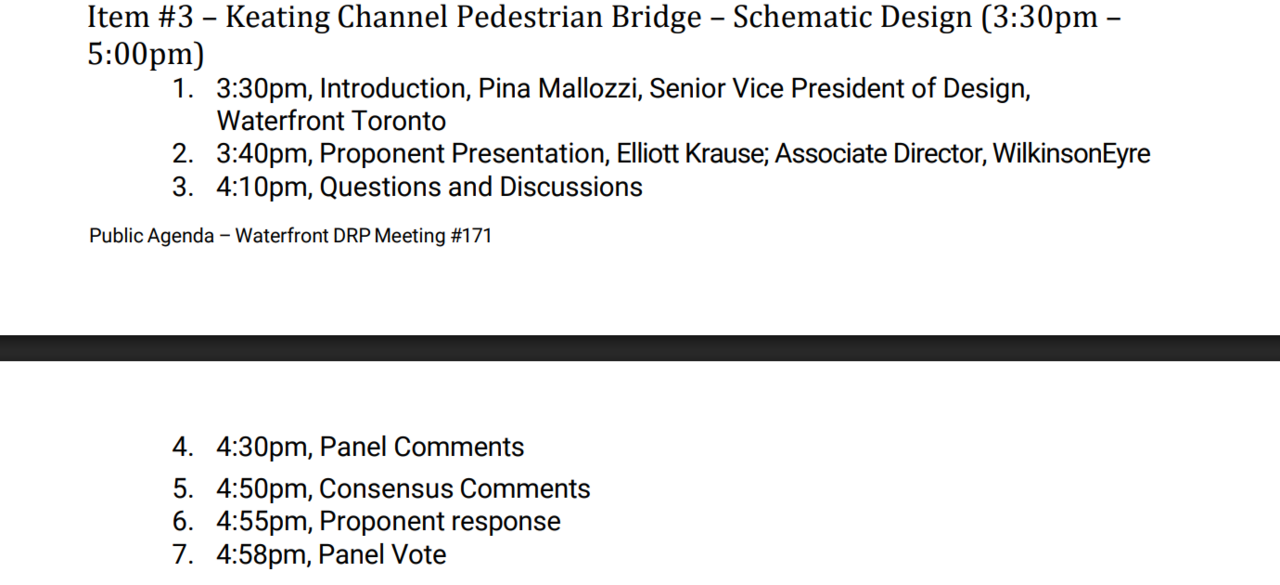Click "Schematic Design" in the heading

pyautogui.click(x=851, y=18)
